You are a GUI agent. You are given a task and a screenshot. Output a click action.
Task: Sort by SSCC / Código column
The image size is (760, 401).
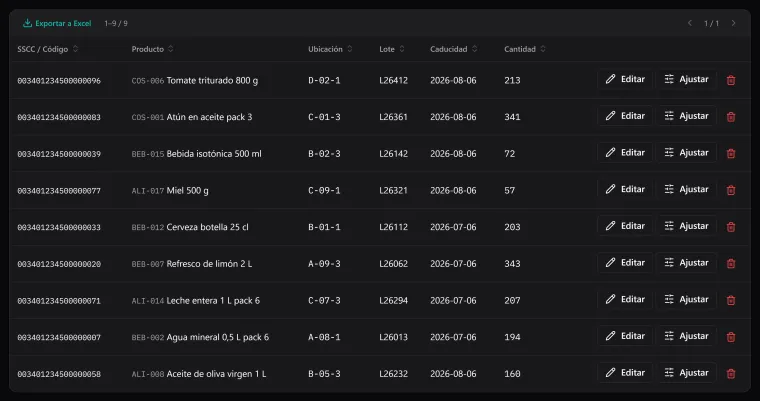tap(48, 49)
